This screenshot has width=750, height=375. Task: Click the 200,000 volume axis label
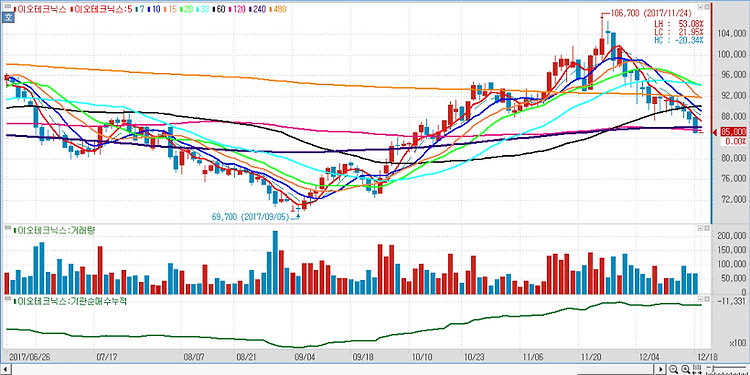pos(732,236)
